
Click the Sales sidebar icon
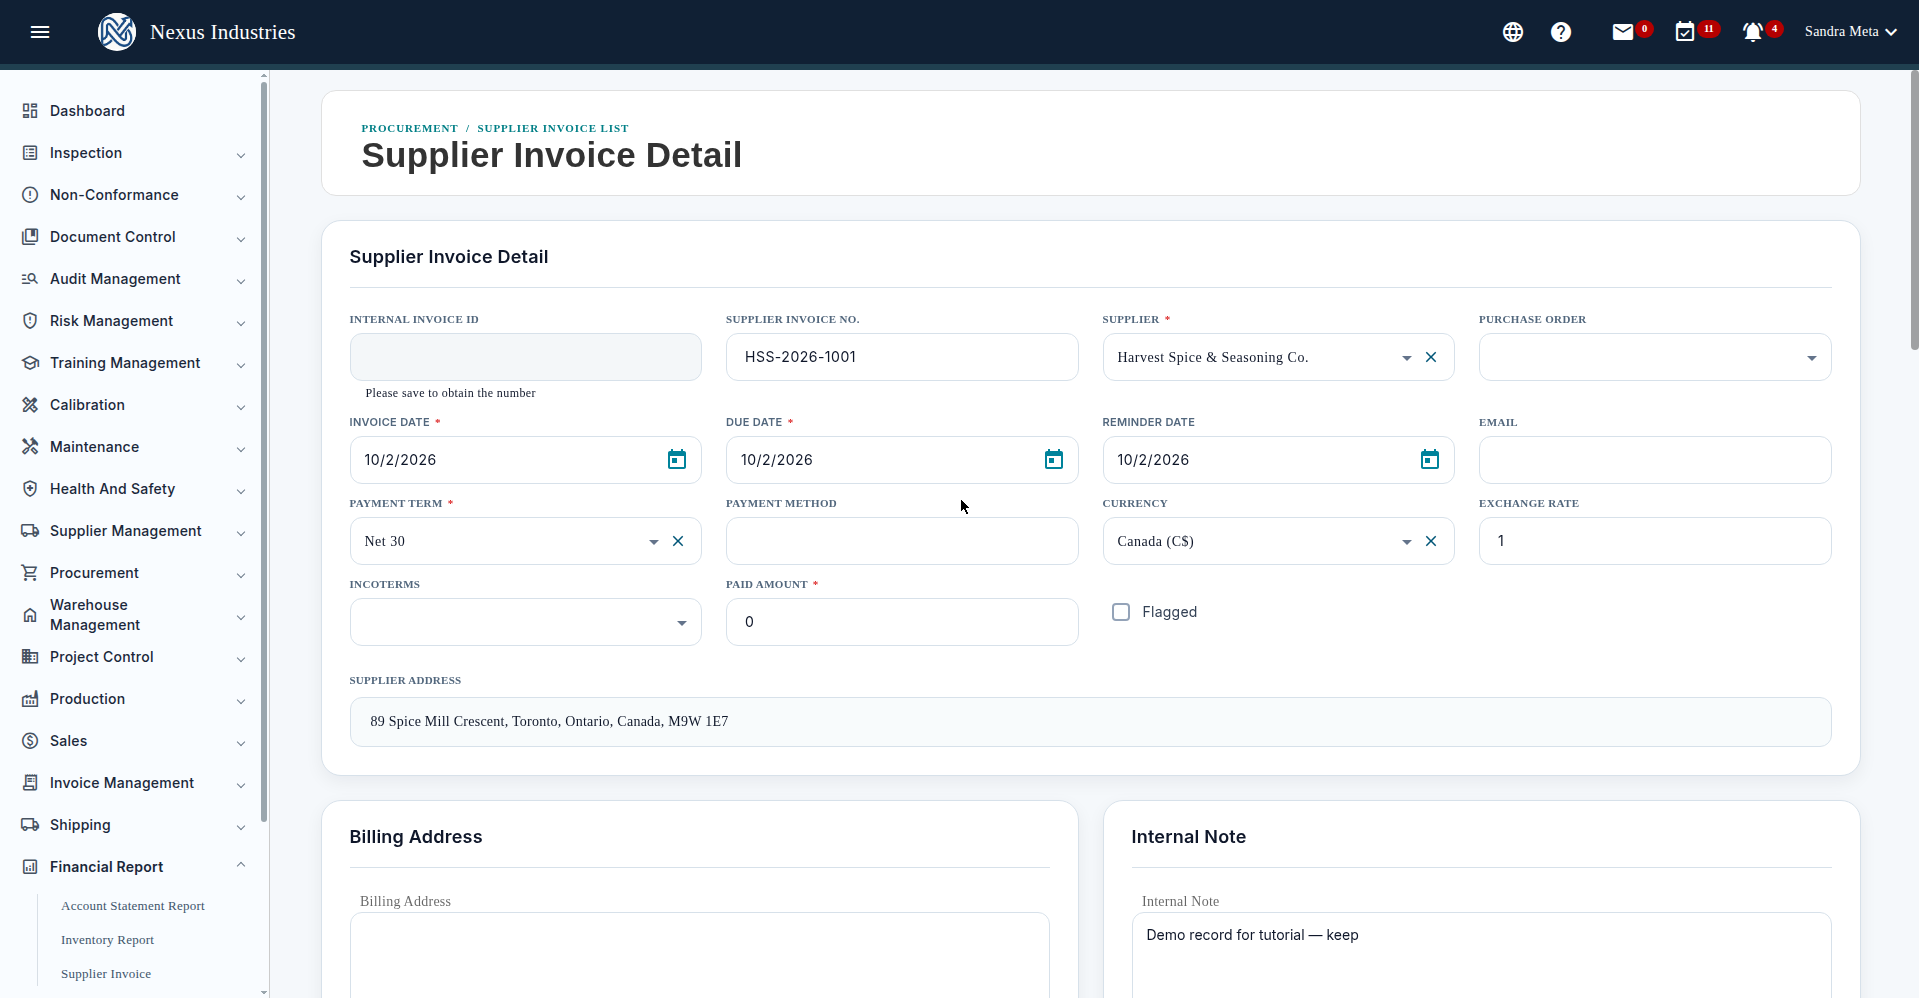click(30, 741)
